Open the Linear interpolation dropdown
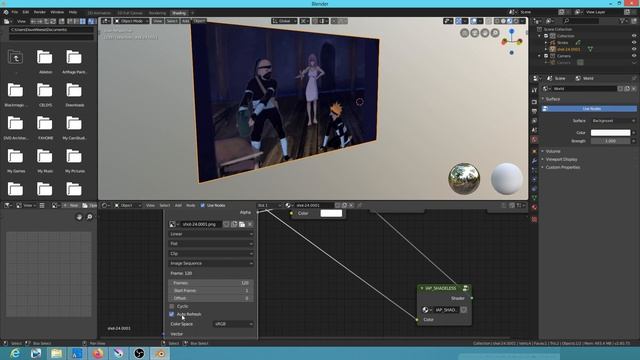The width and height of the screenshot is (640, 360). click(x=211, y=234)
